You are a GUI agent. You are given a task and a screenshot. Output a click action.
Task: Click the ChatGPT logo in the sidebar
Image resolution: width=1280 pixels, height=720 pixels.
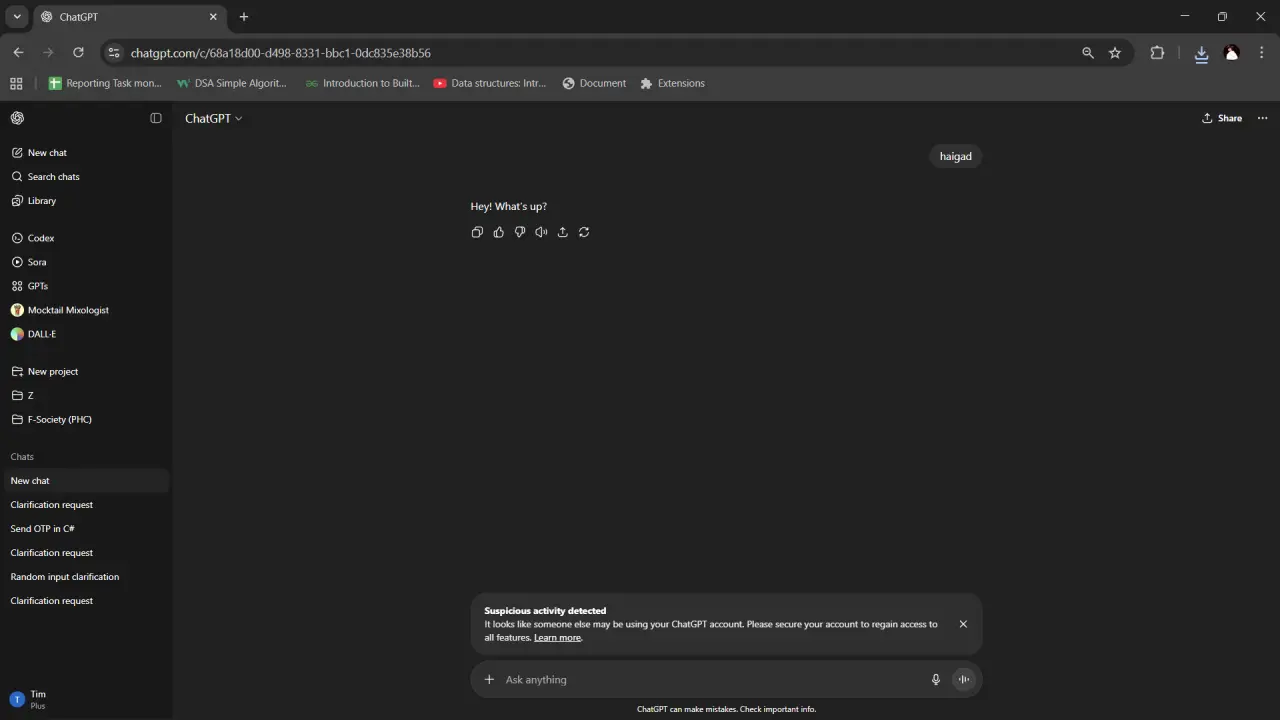[17, 118]
